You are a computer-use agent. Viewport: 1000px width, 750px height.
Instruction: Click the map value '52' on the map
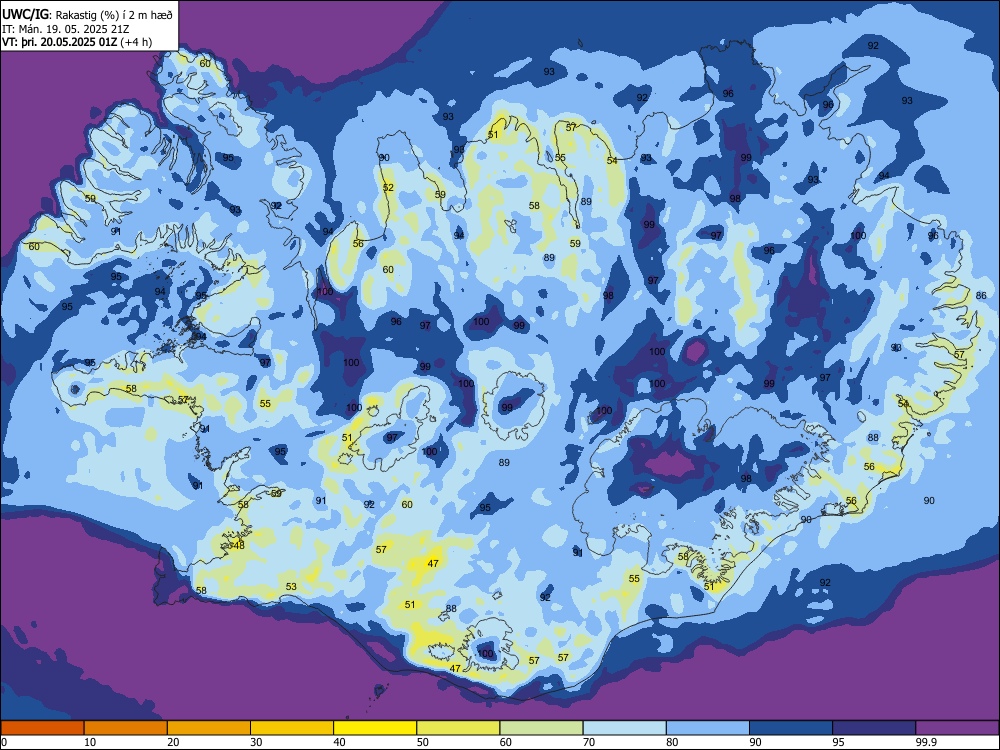[388, 188]
